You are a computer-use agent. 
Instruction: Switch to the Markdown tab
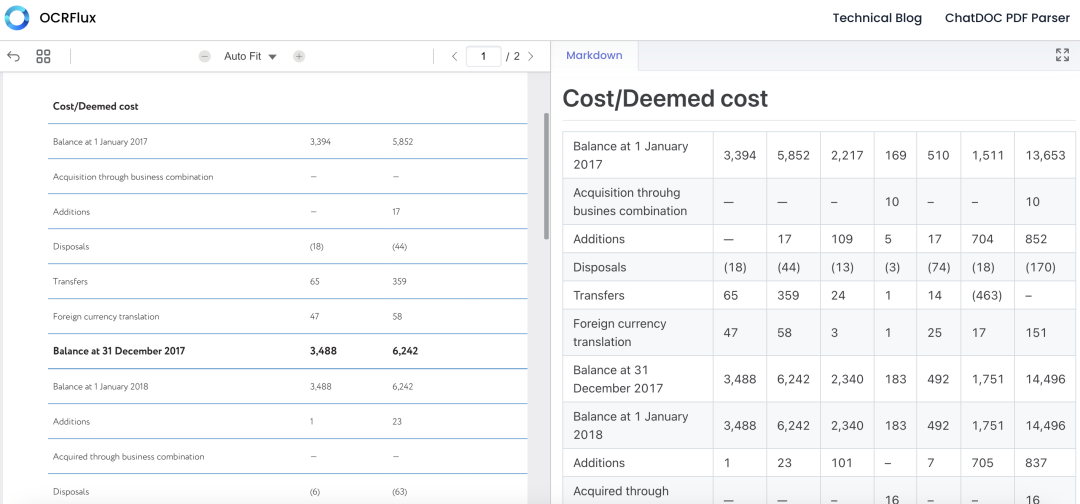click(594, 56)
